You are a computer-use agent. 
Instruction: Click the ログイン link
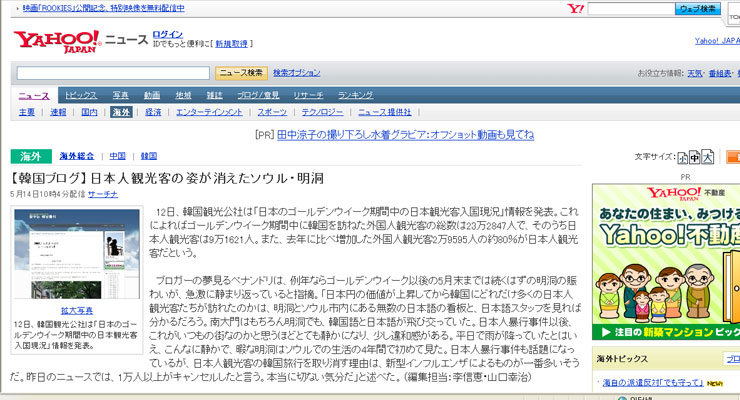click(168, 34)
